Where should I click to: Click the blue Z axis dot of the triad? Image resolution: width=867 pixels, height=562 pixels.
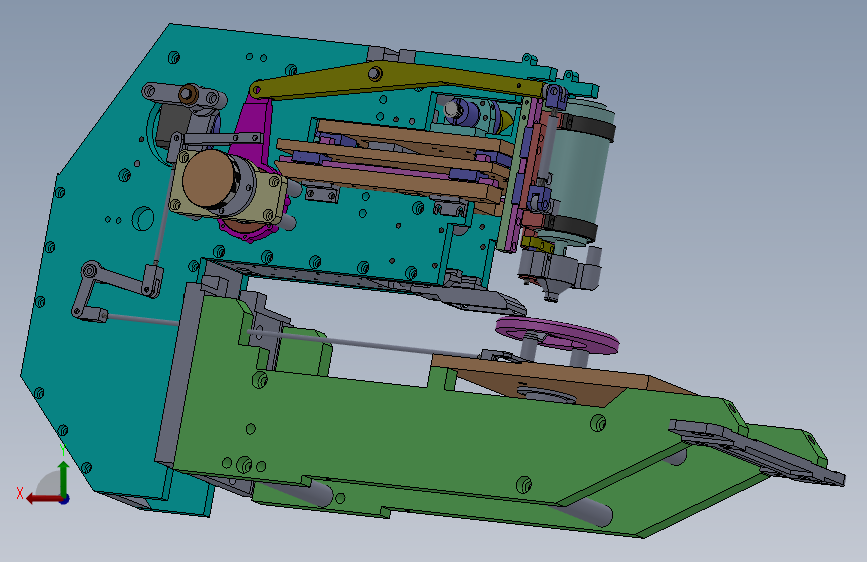(x=65, y=499)
